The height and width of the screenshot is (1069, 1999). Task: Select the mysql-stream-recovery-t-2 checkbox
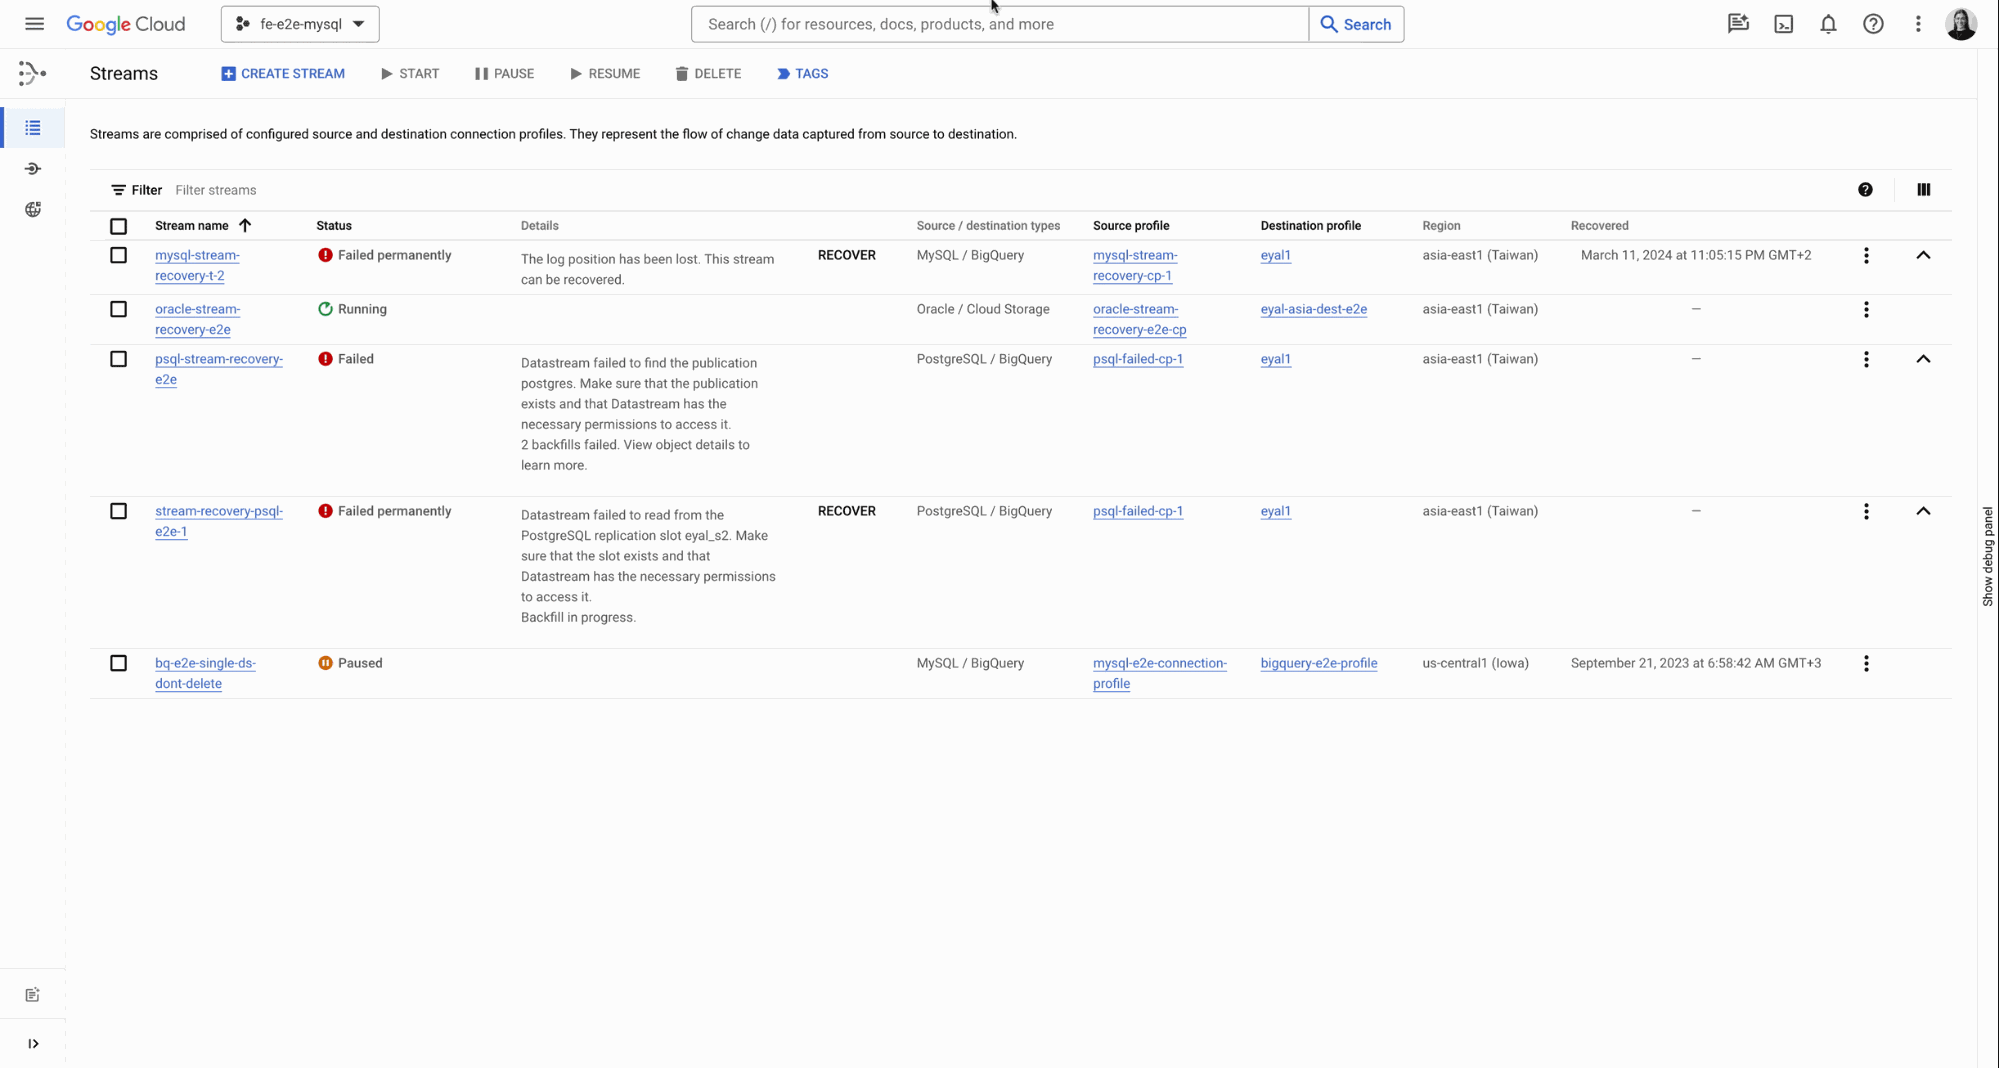(118, 256)
